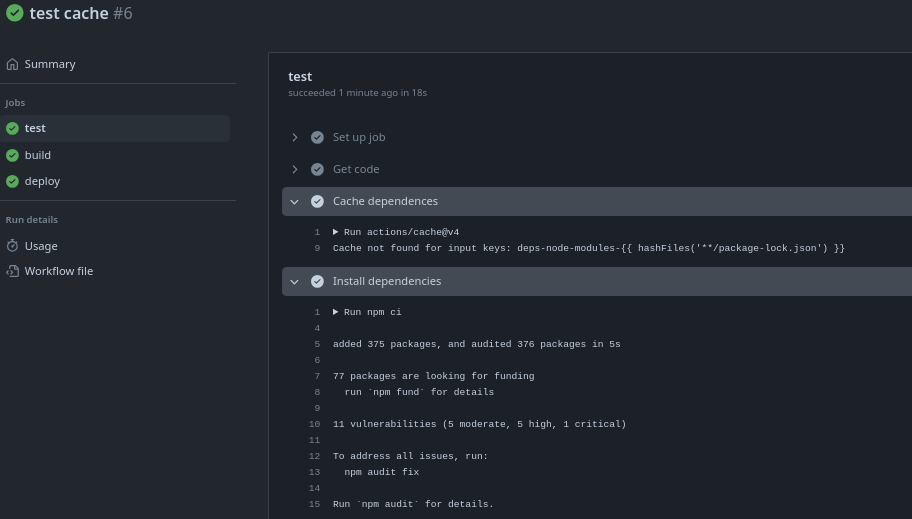The image size is (912, 519).
Task: Click the stopwatch icon next to Usage
Action: (12, 246)
